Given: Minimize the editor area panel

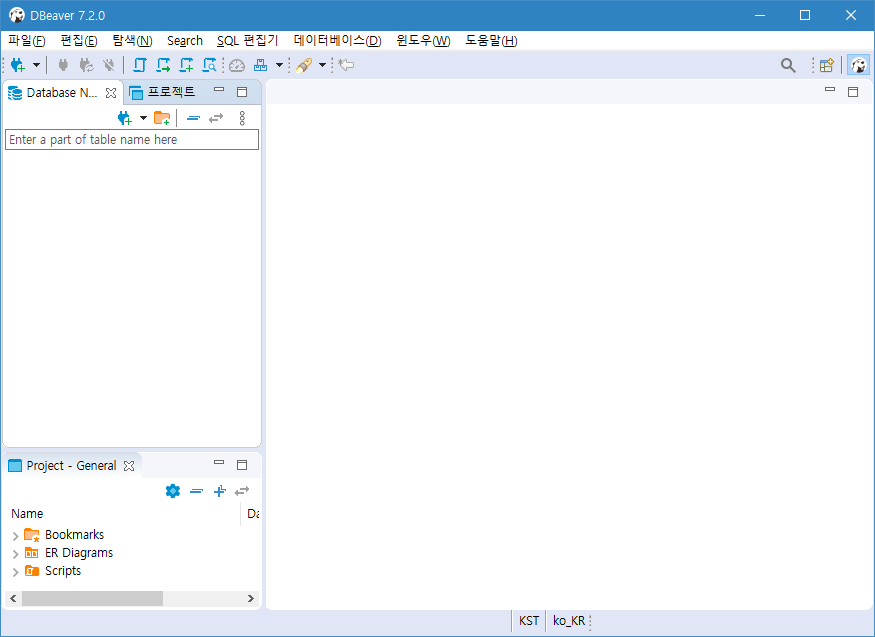Looking at the screenshot, I should 830,90.
